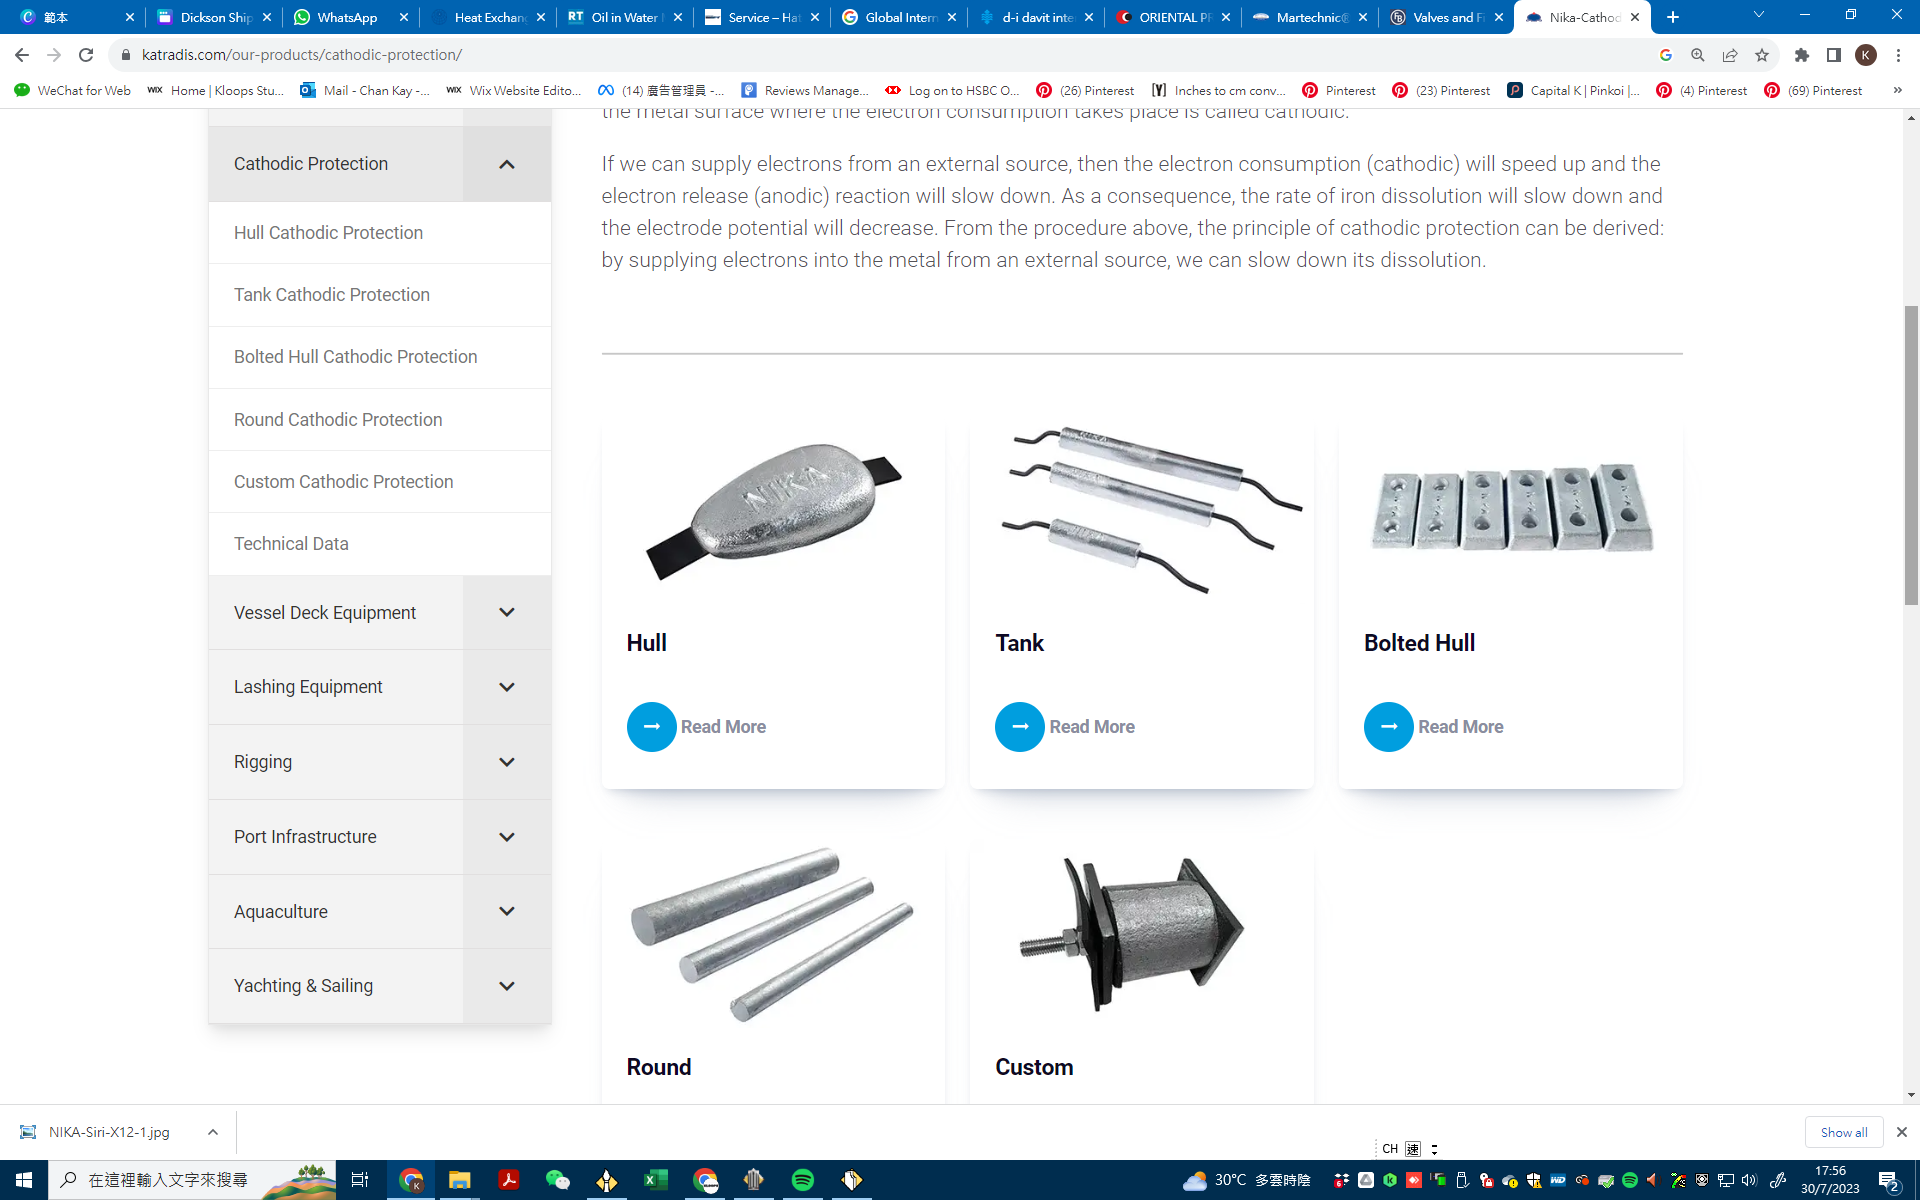Open the Chrome extensions puzzle icon
The width and height of the screenshot is (1920, 1200).
click(1802, 55)
